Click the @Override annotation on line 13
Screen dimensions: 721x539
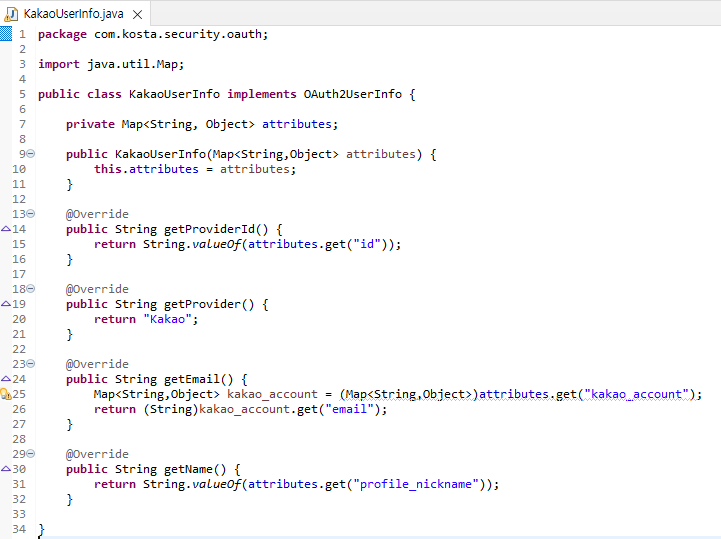coord(97,214)
